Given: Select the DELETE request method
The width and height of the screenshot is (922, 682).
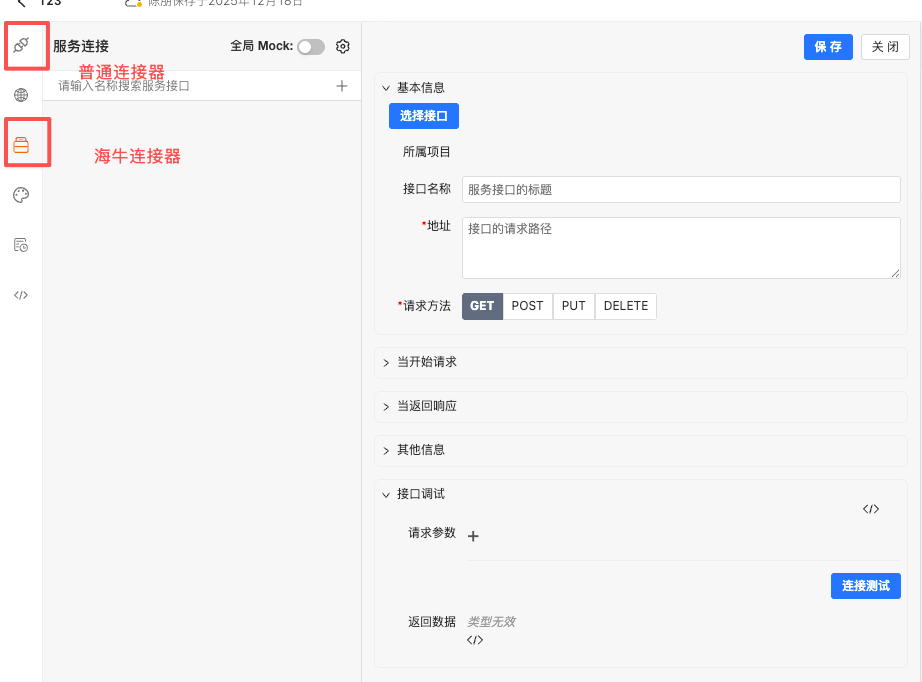Looking at the screenshot, I should (626, 306).
